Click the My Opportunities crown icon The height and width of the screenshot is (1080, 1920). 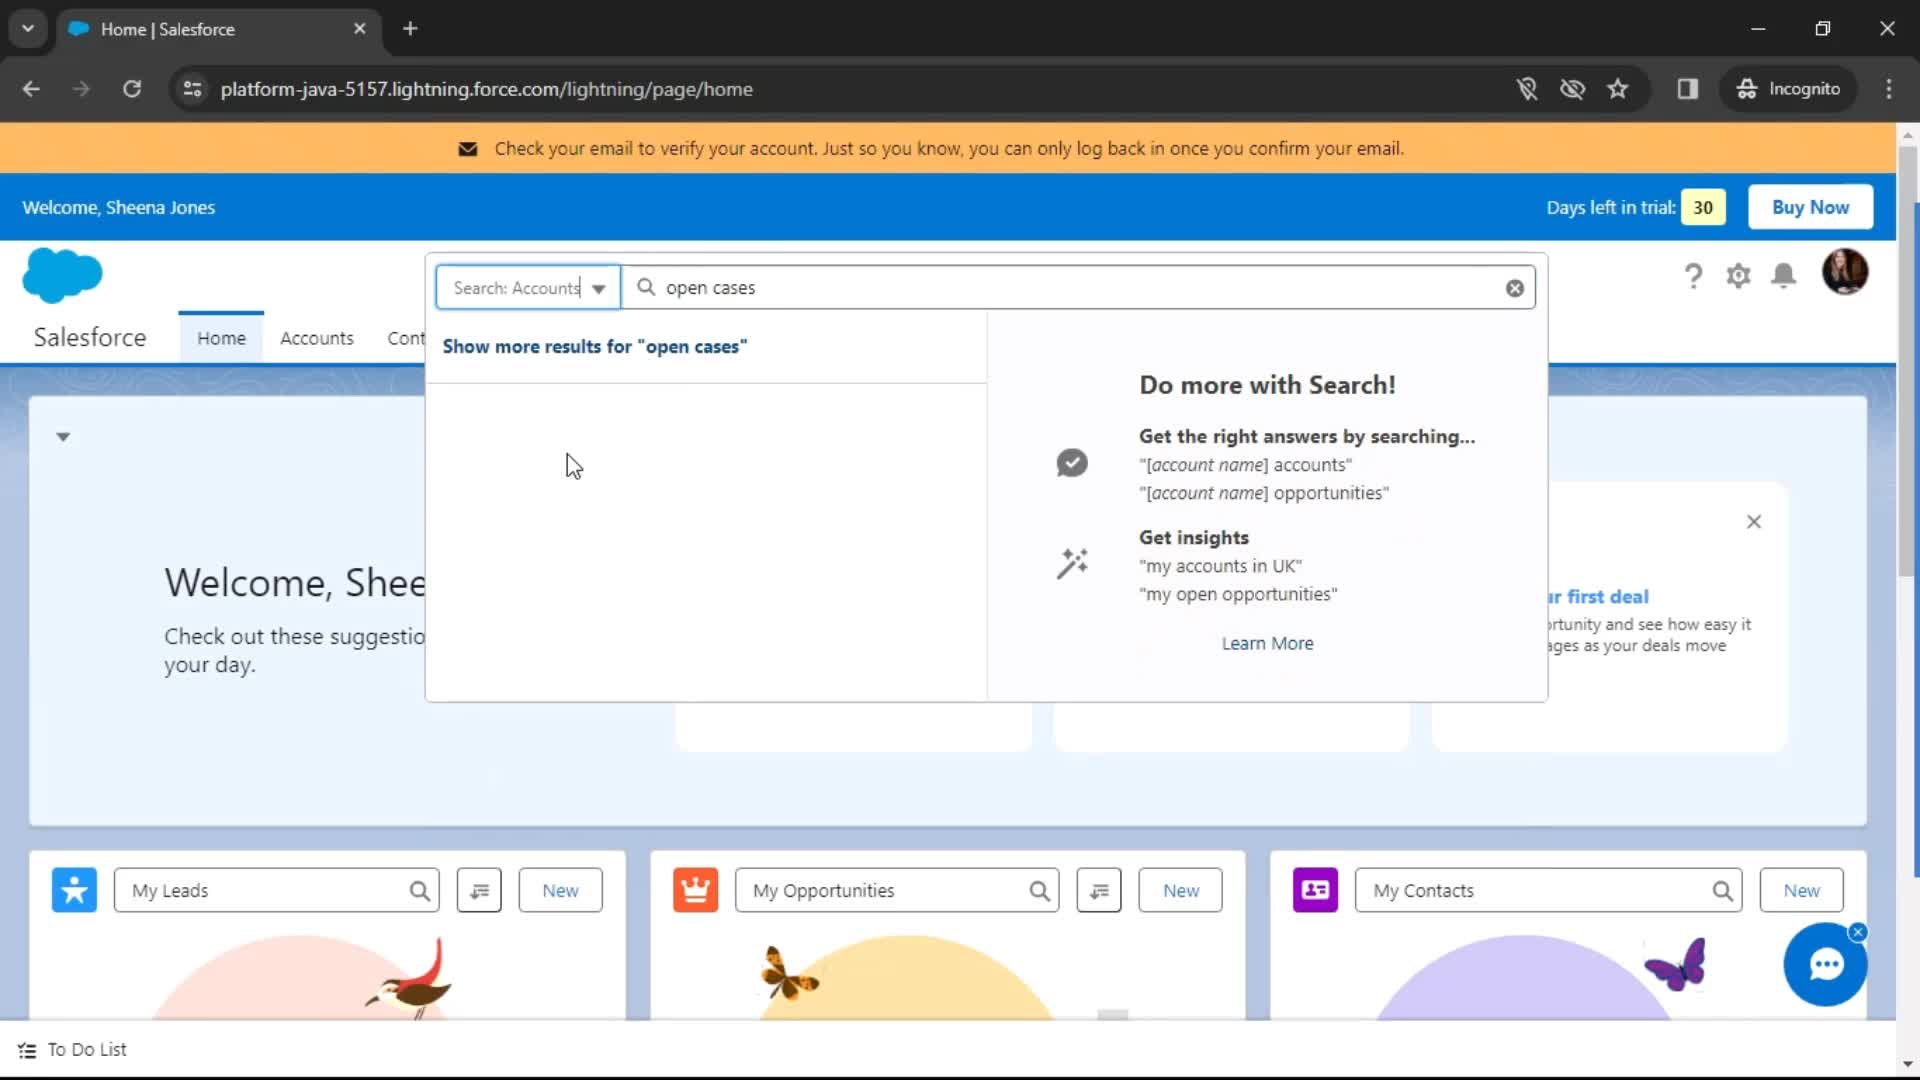pos(696,890)
